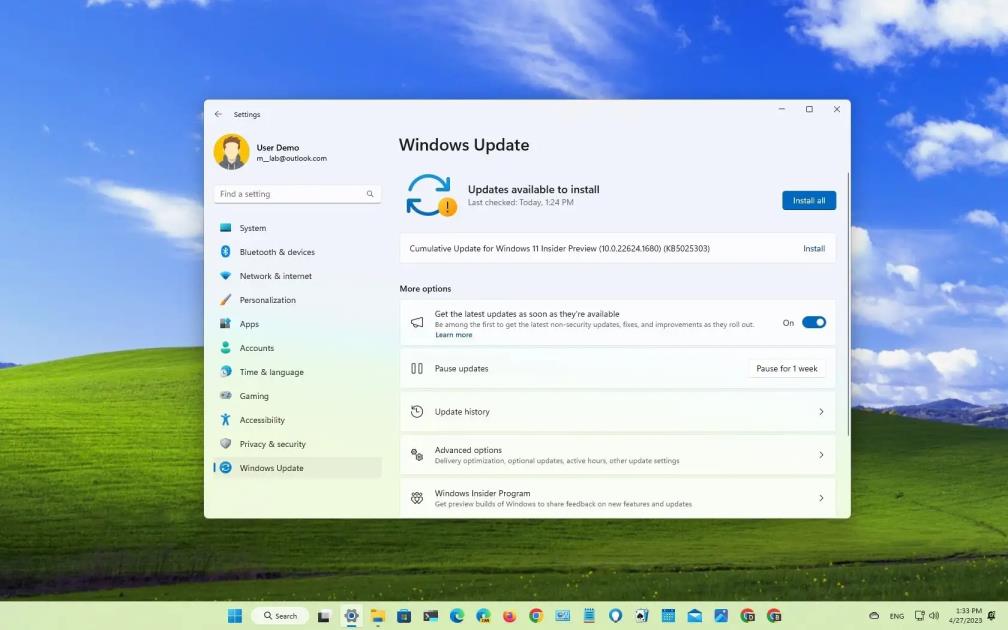Click the Gaming controller icon
Screen dimensions: 1008x630
coord(226,395)
